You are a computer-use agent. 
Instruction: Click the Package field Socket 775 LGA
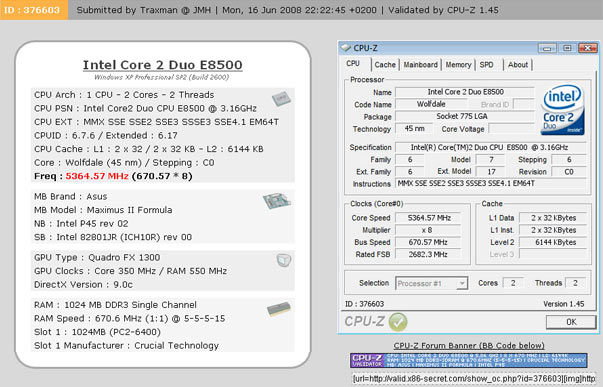[x=465, y=116]
